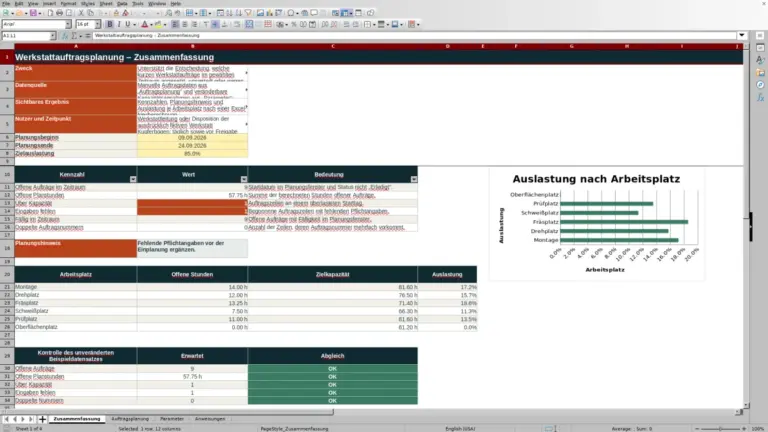Adjust the status bar zoom slider

coord(720,429)
